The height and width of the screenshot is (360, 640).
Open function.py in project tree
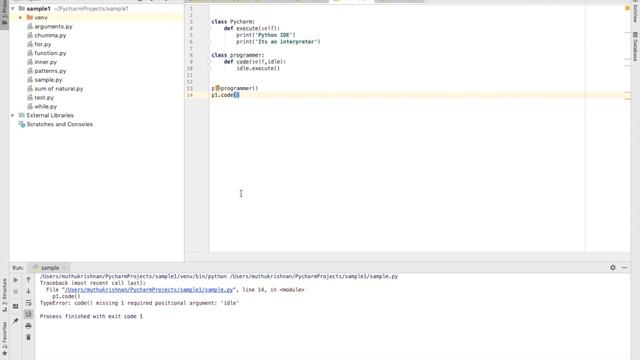50,53
